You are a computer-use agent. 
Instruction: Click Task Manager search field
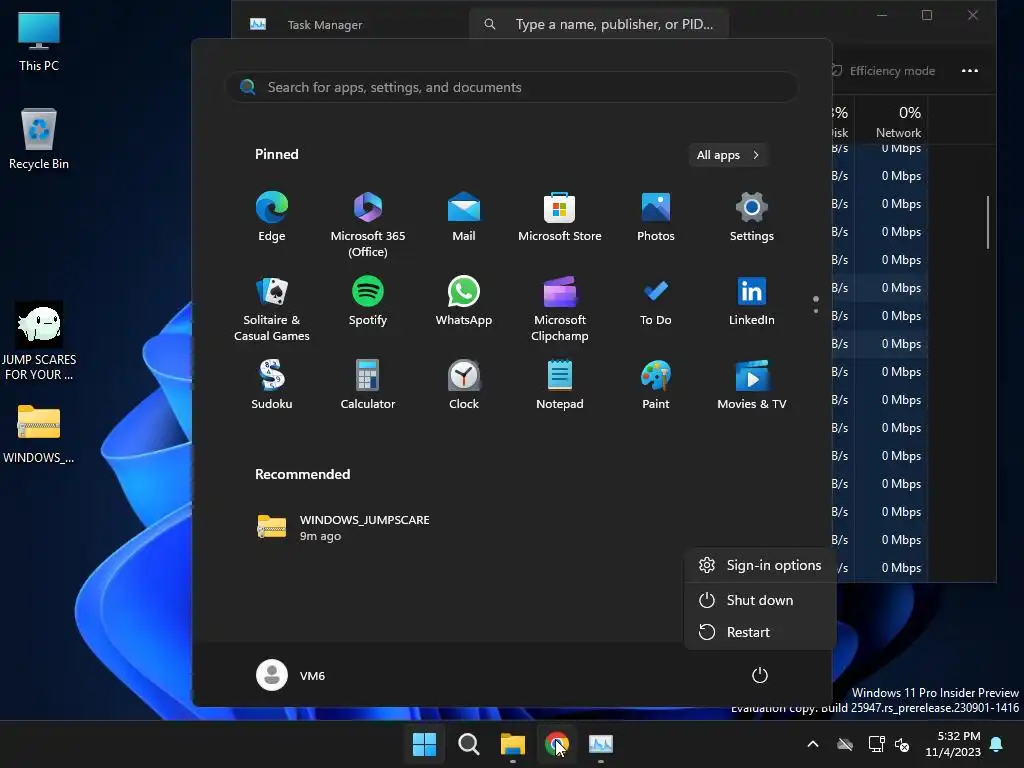(x=599, y=24)
